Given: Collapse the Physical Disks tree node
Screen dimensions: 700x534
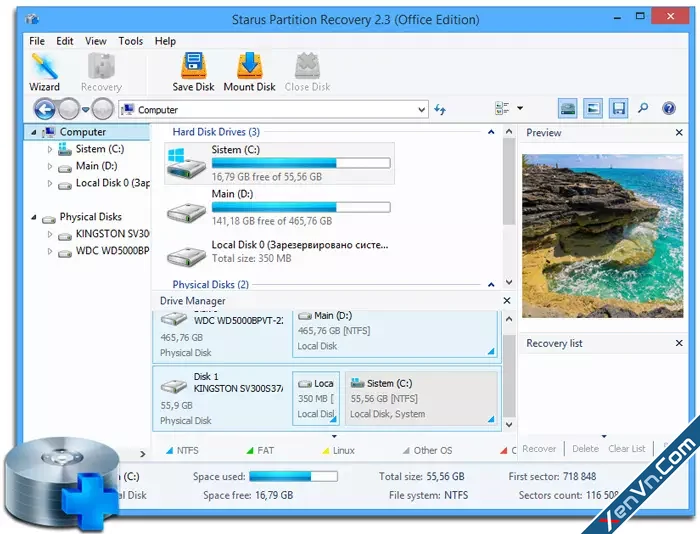Looking at the screenshot, I should tap(34, 217).
